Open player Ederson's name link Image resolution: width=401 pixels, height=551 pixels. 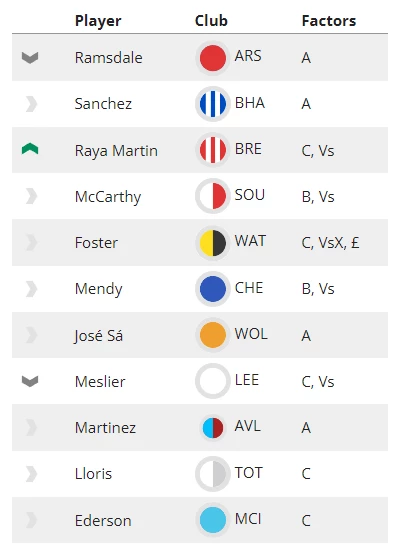click(103, 520)
